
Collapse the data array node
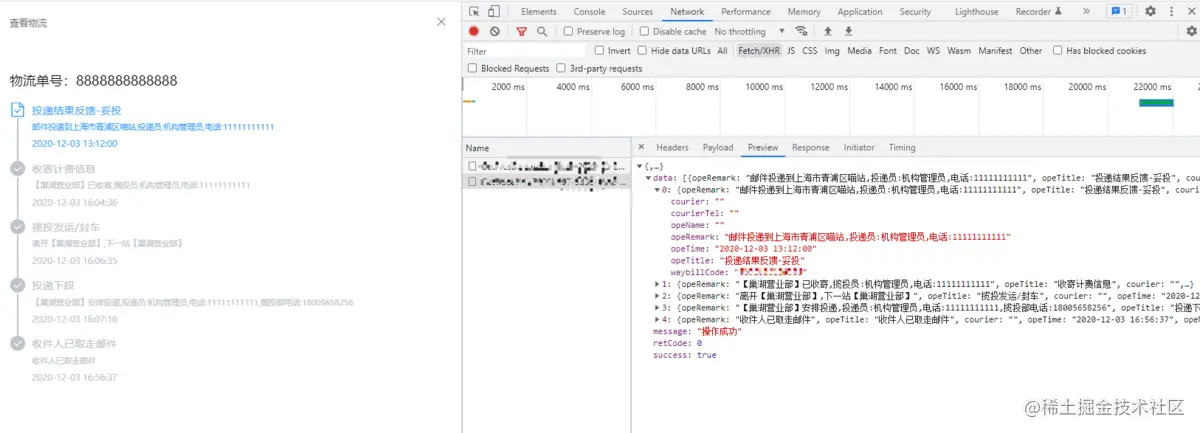[x=648, y=177]
